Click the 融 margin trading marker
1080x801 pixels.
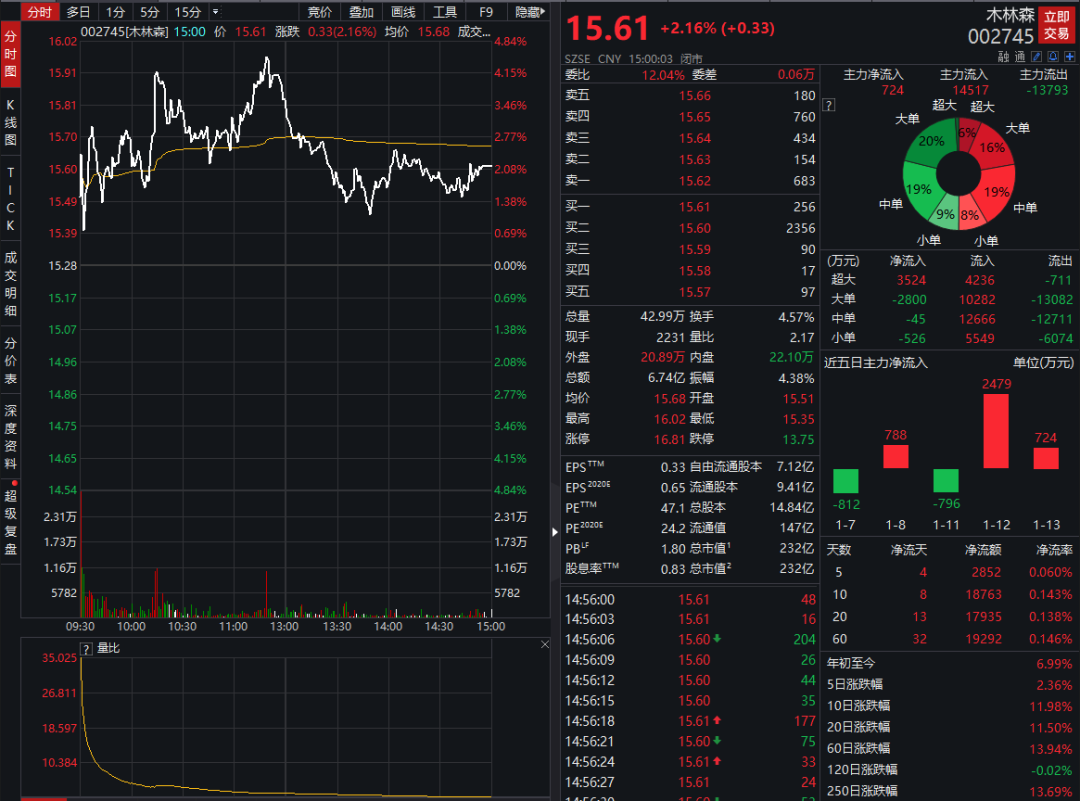1004,57
